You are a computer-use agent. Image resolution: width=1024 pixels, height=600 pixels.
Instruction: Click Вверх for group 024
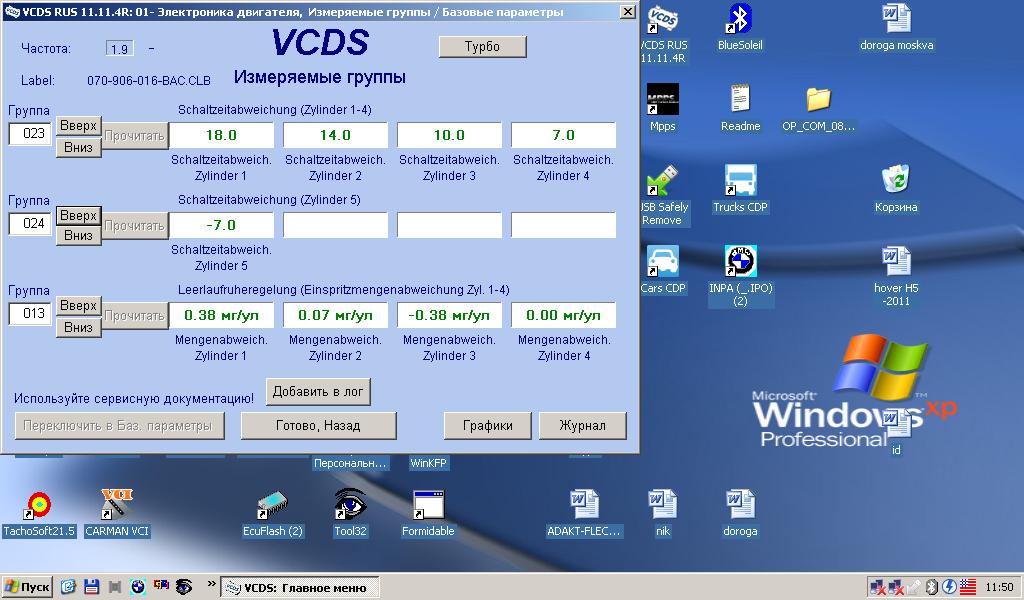[x=78, y=215]
